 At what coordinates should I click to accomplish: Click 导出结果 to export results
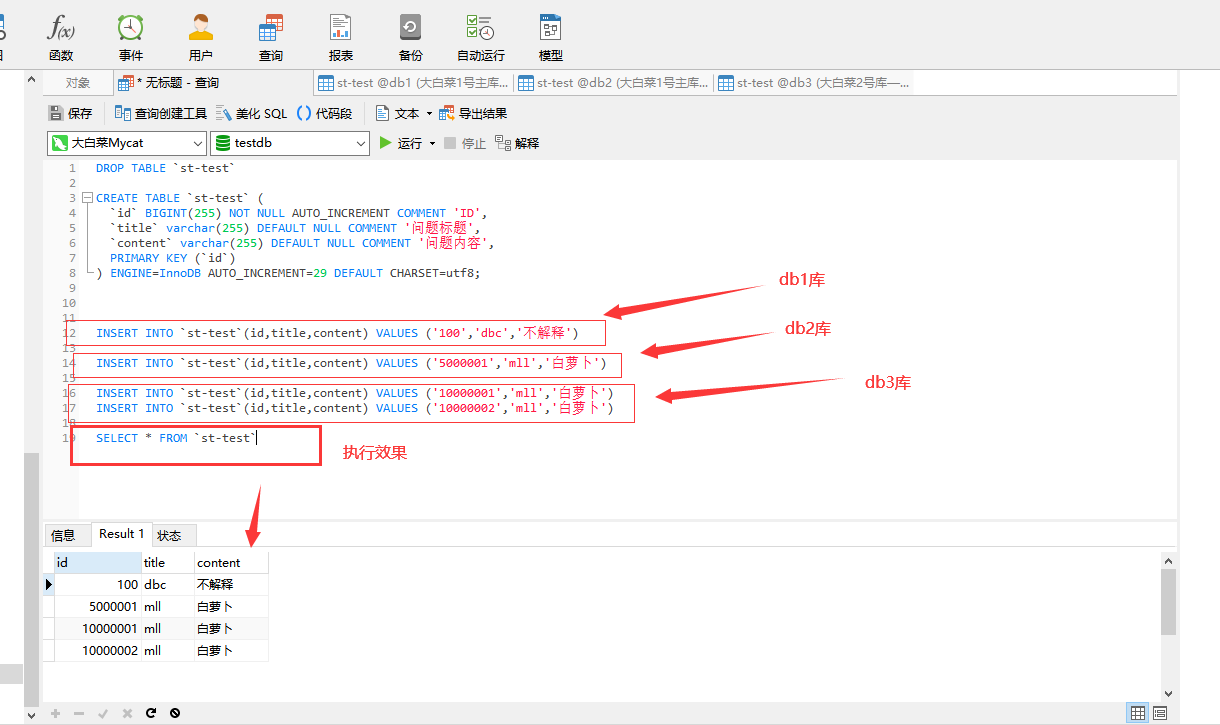click(473, 114)
